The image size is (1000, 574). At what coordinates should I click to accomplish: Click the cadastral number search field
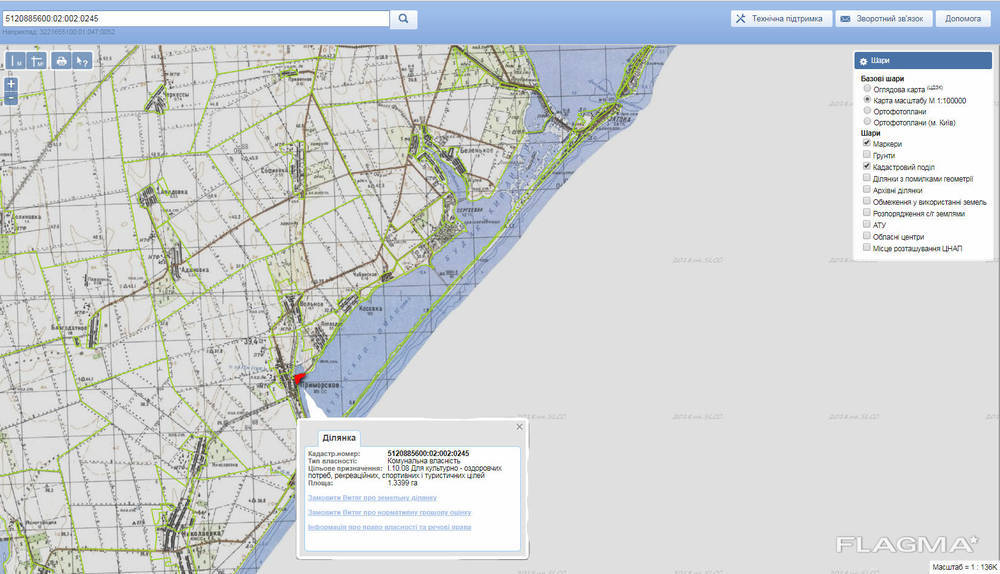pyautogui.click(x=195, y=19)
